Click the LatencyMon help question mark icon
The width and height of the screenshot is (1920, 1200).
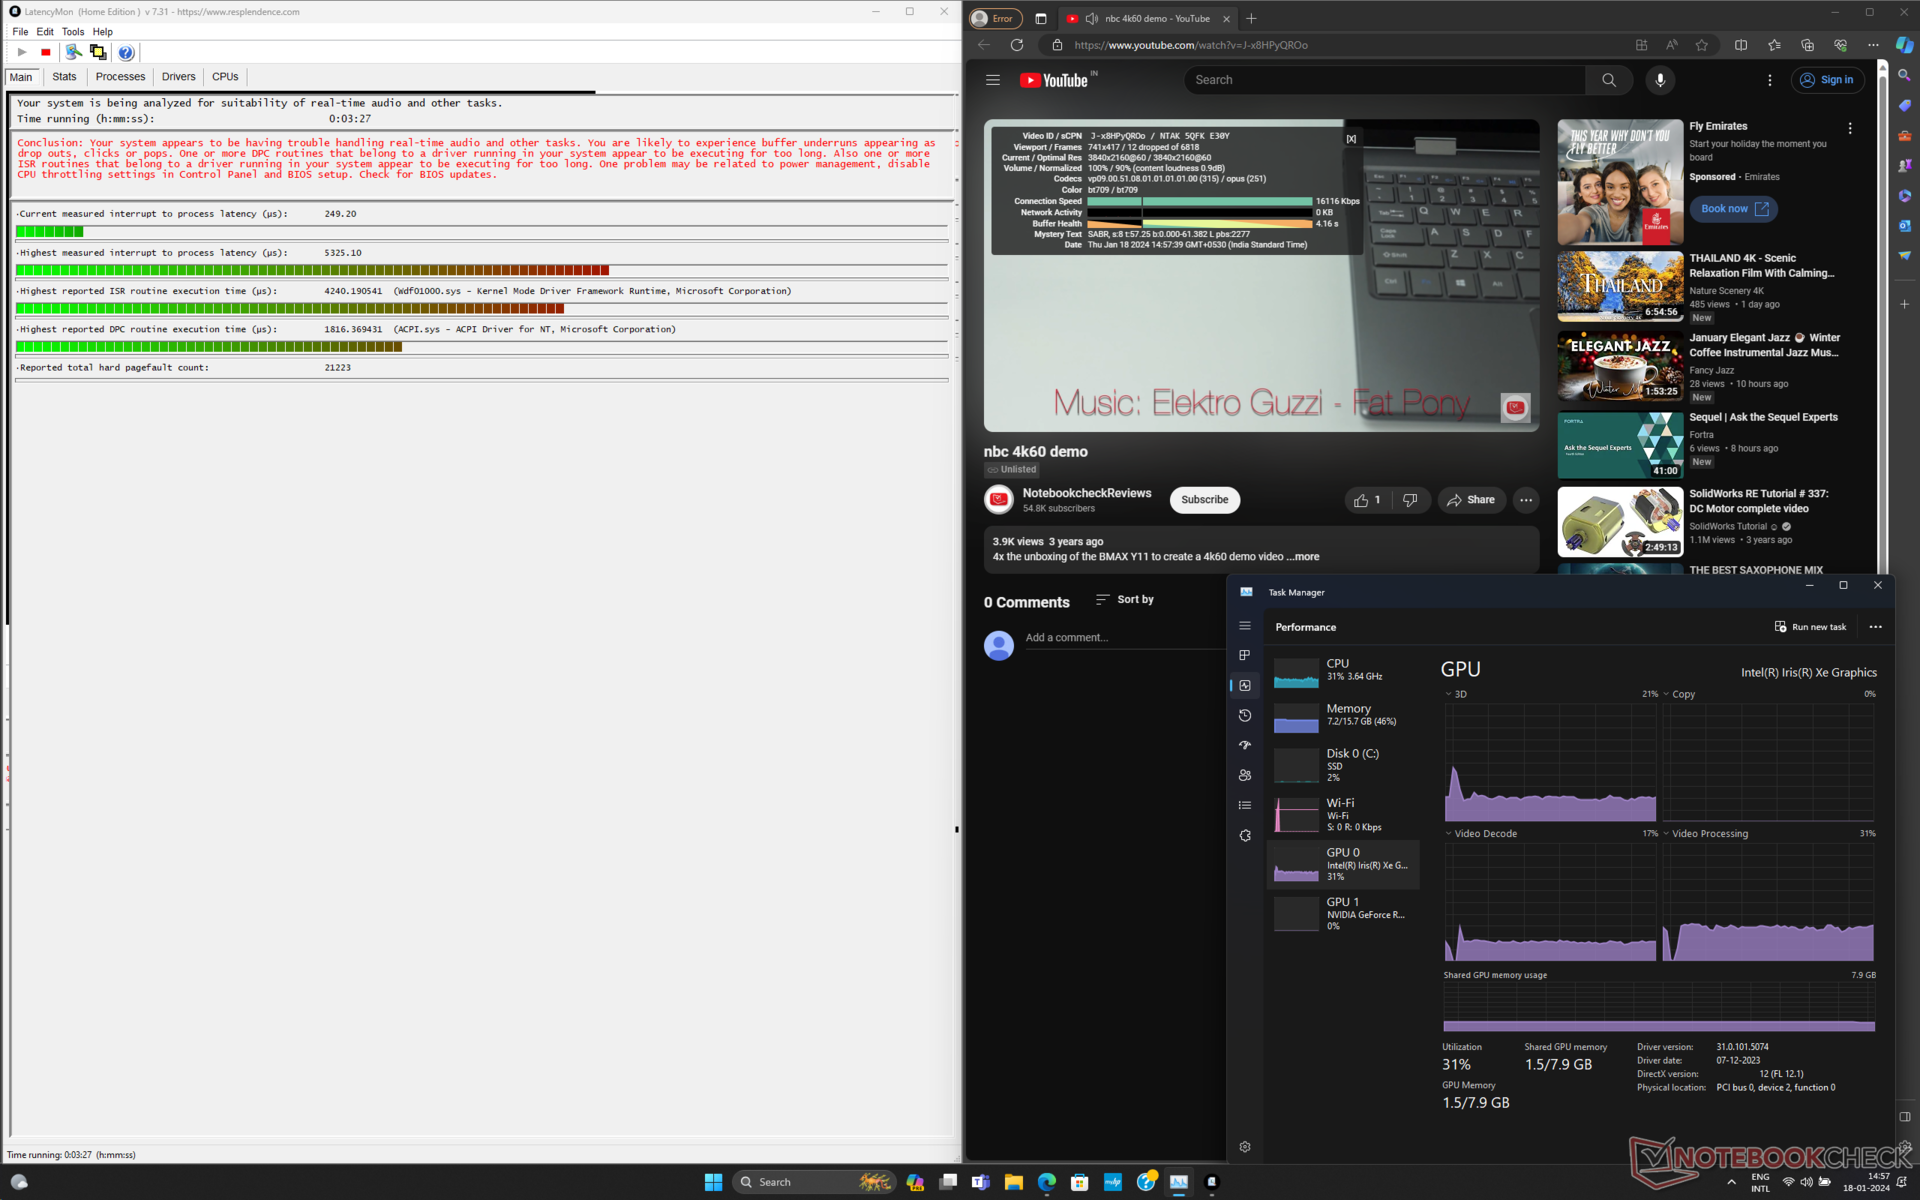[126, 53]
